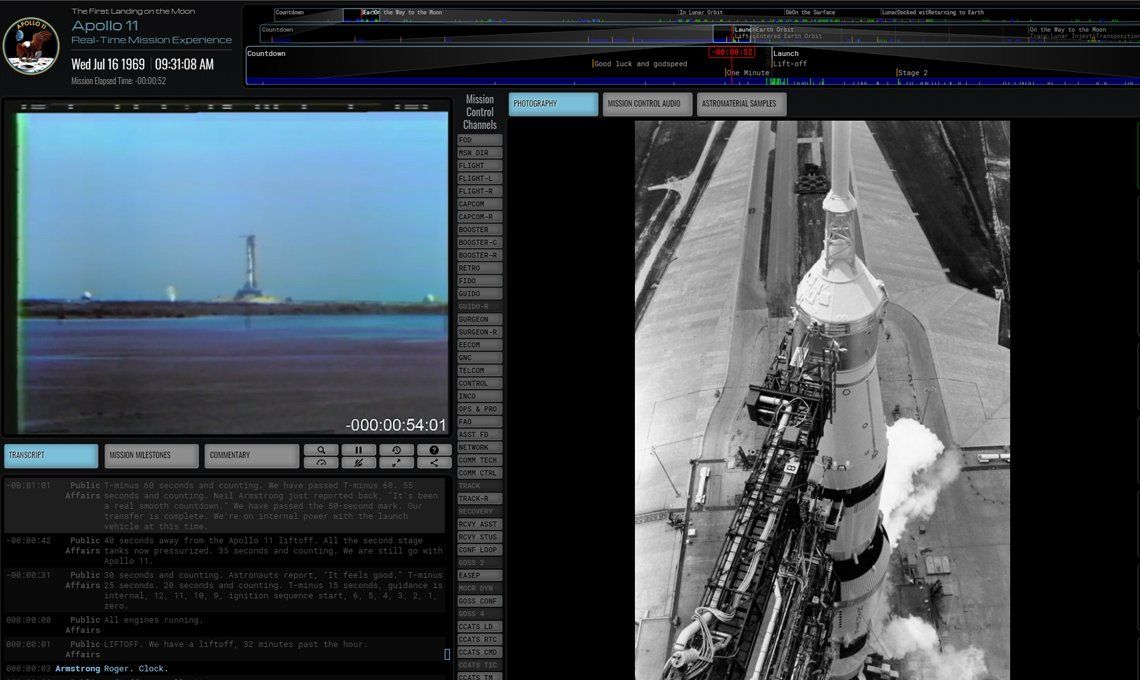Viewport: 1140px width, 680px height.
Task: Select the GUIDO channel
Action: click(x=480, y=294)
